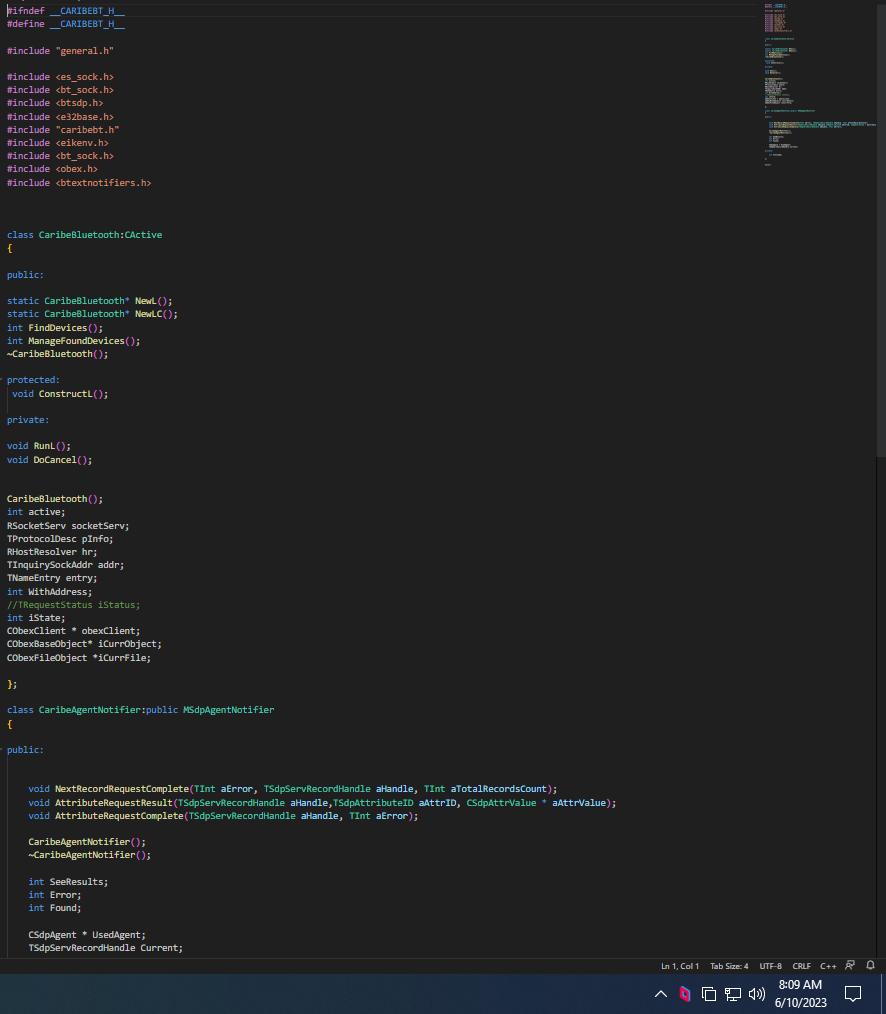886x1014 pixels.
Task: Click the #define __CARIBEBT_H__ line
Action: point(65,24)
